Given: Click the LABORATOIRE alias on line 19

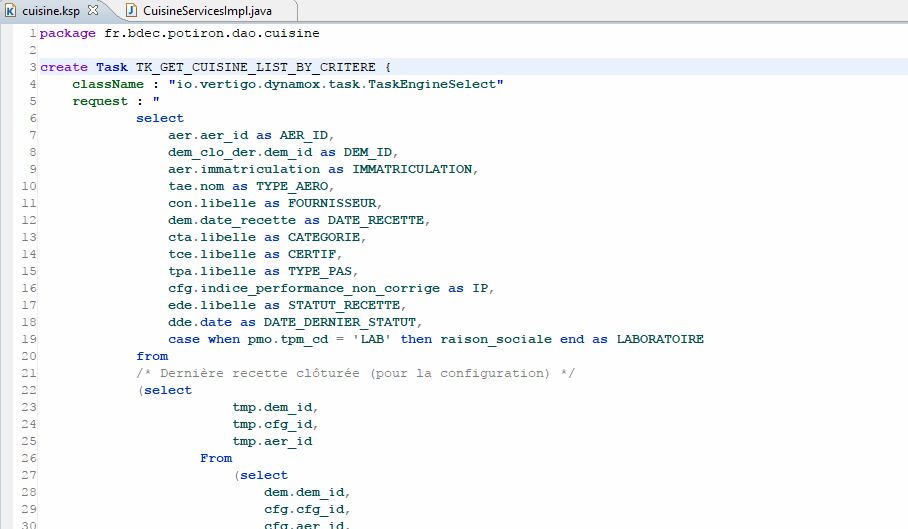Looking at the screenshot, I should click(660, 339).
